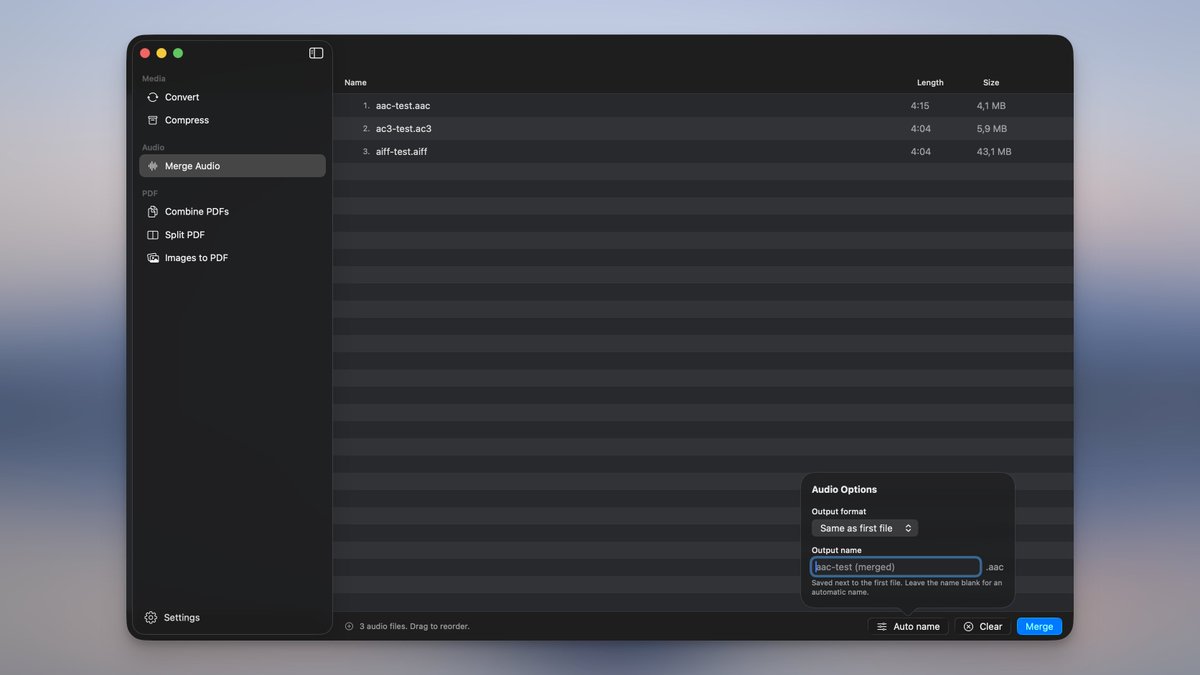Select the aac-test.aac file row
Viewport: 1200px width, 675px height.
pos(703,106)
